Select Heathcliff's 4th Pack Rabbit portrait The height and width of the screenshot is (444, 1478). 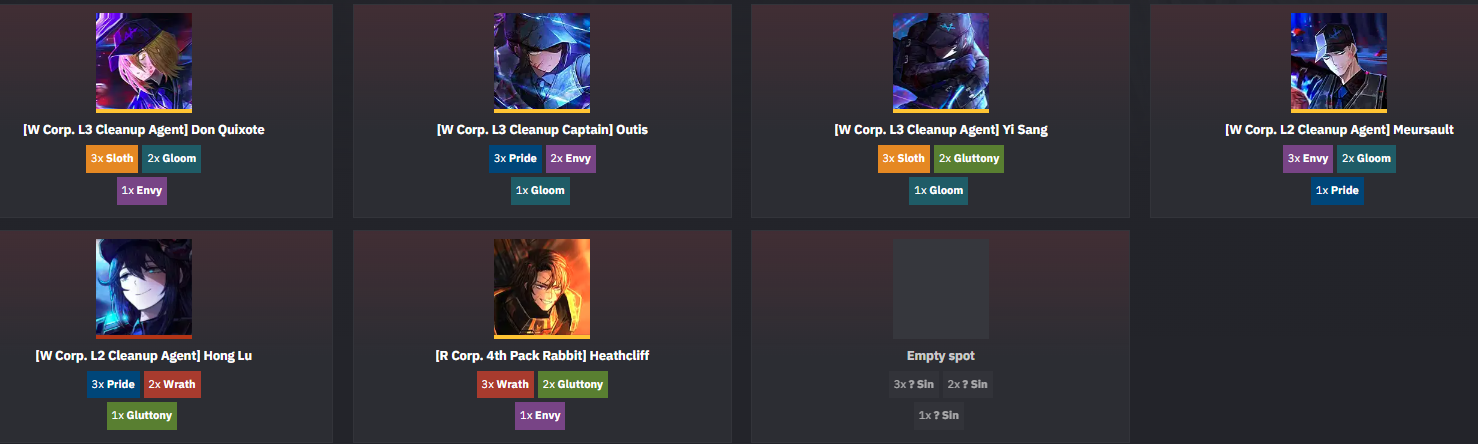coord(542,288)
